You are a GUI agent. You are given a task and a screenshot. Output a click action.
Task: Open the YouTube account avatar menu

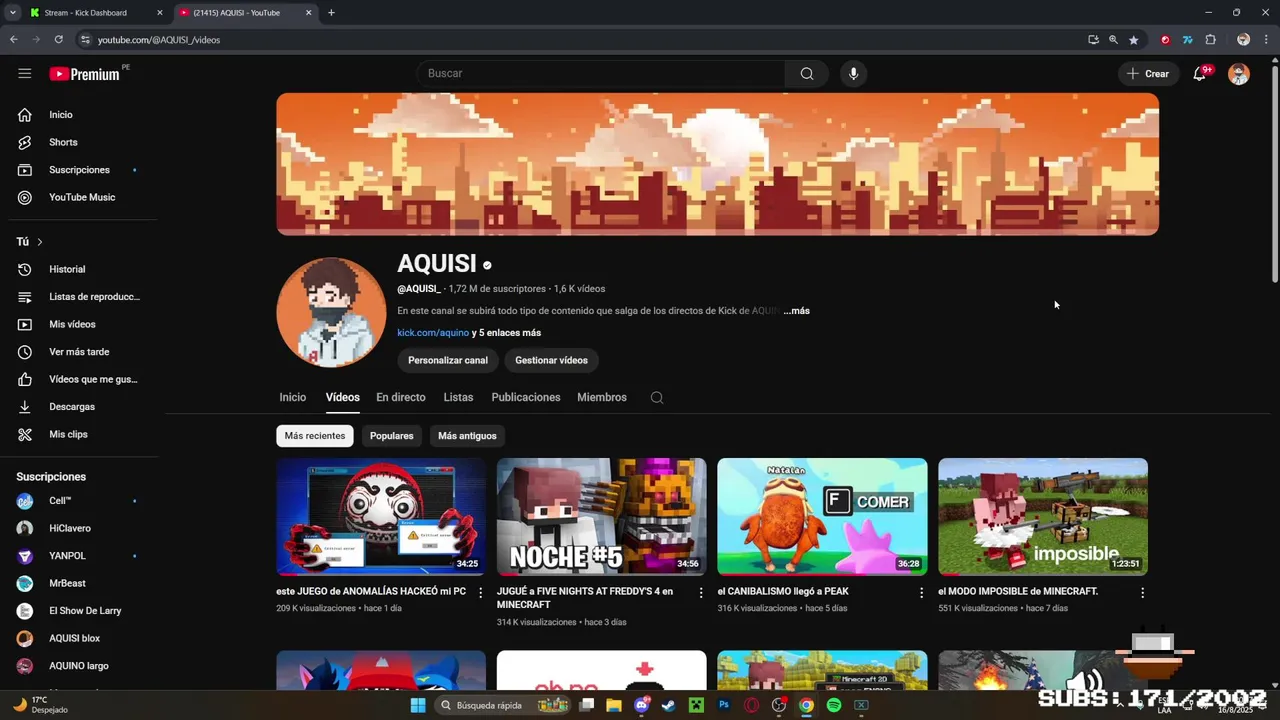pos(1239,73)
